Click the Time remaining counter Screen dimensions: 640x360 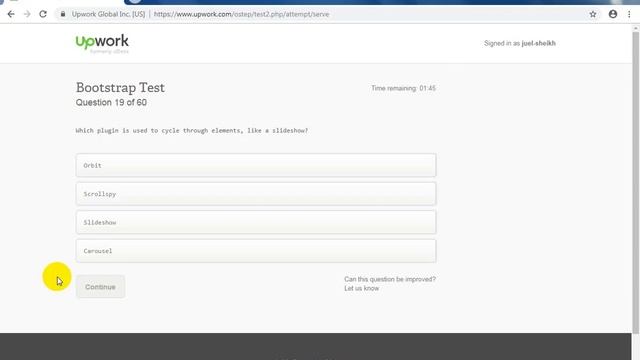click(x=403, y=88)
